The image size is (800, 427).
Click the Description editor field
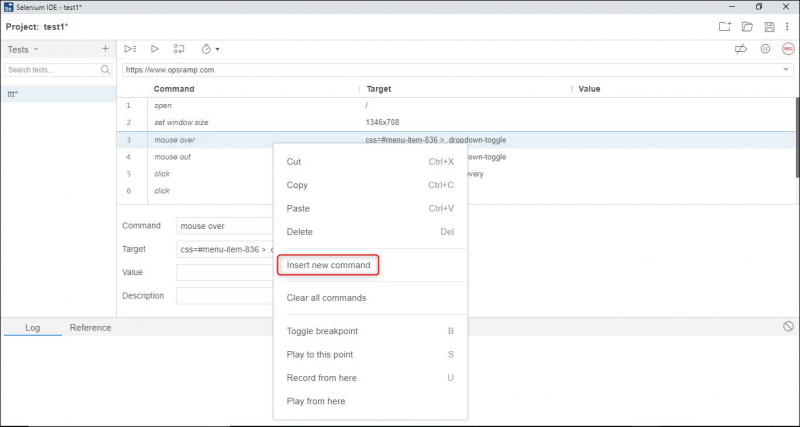click(x=225, y=296)
